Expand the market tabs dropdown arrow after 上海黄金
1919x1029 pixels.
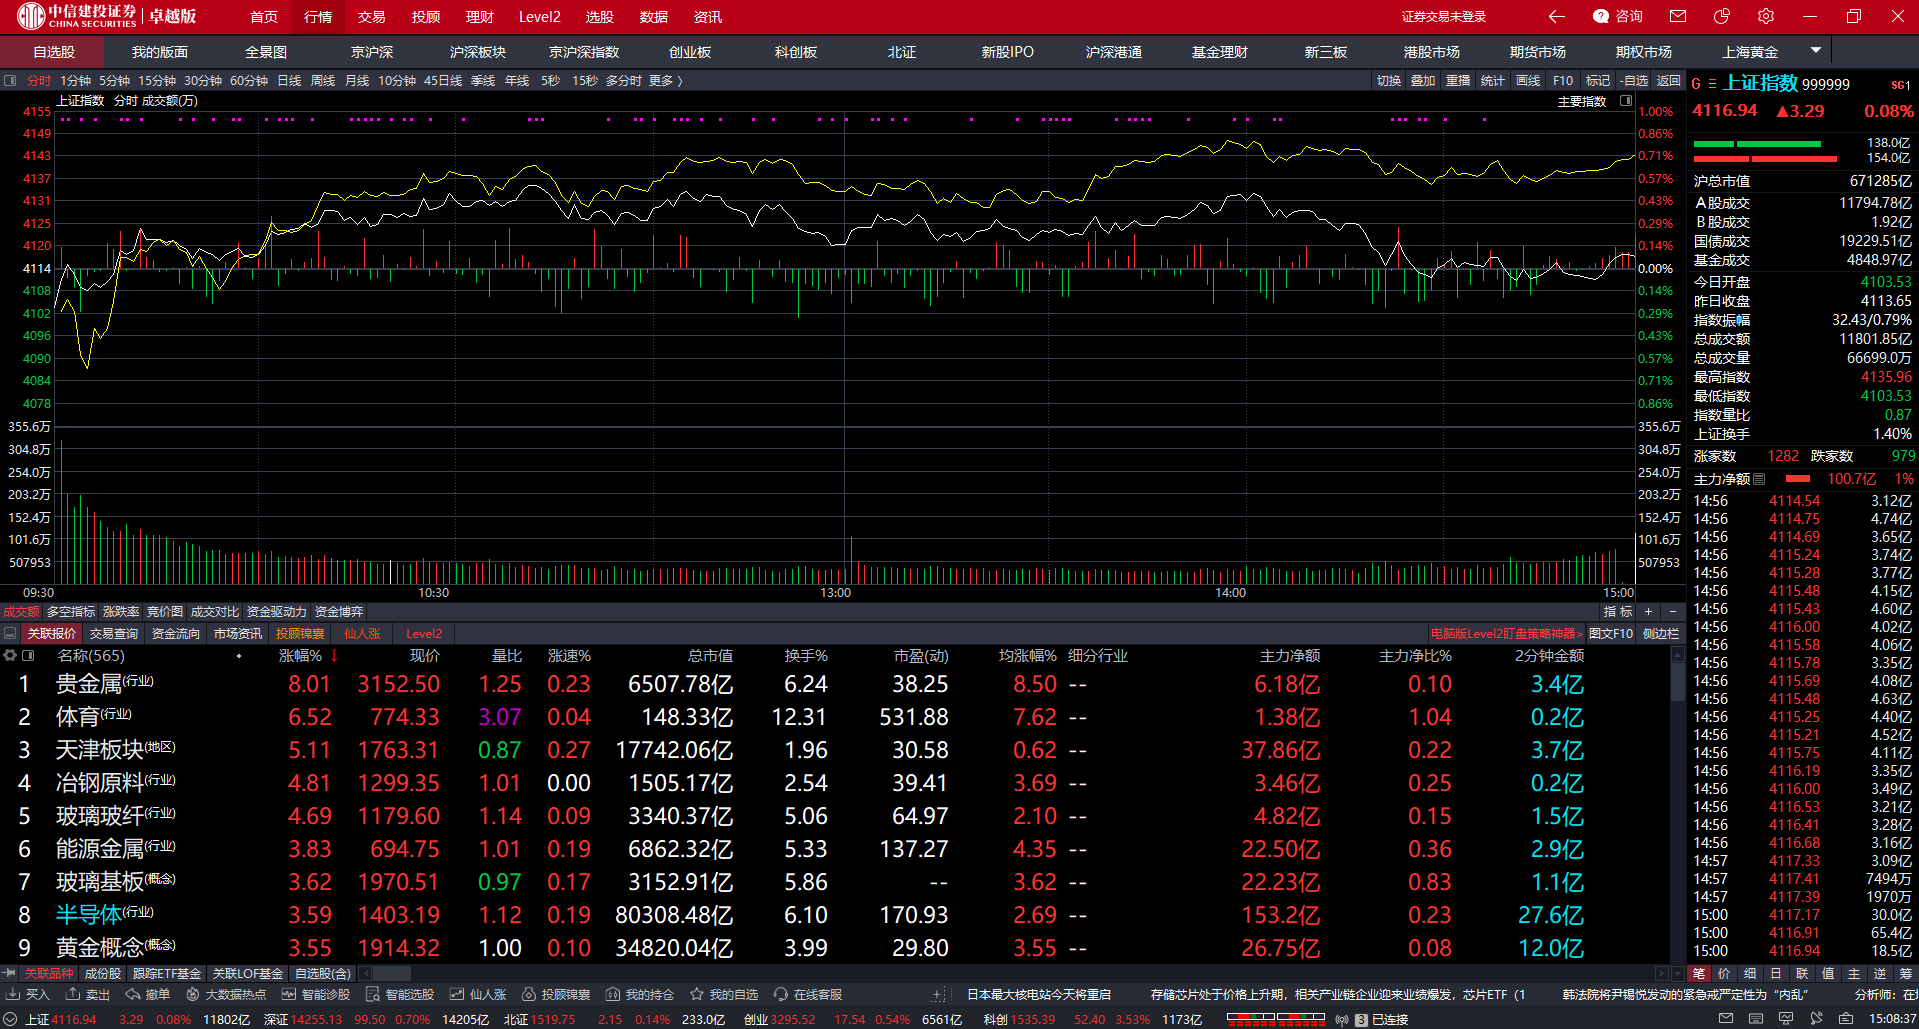(x=1816, y=50)
